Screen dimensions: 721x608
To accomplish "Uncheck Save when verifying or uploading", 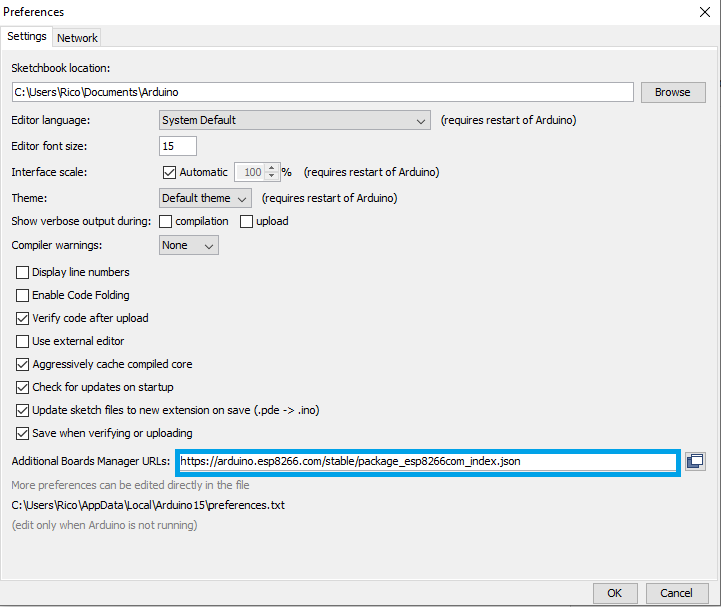I will [23, 433].
